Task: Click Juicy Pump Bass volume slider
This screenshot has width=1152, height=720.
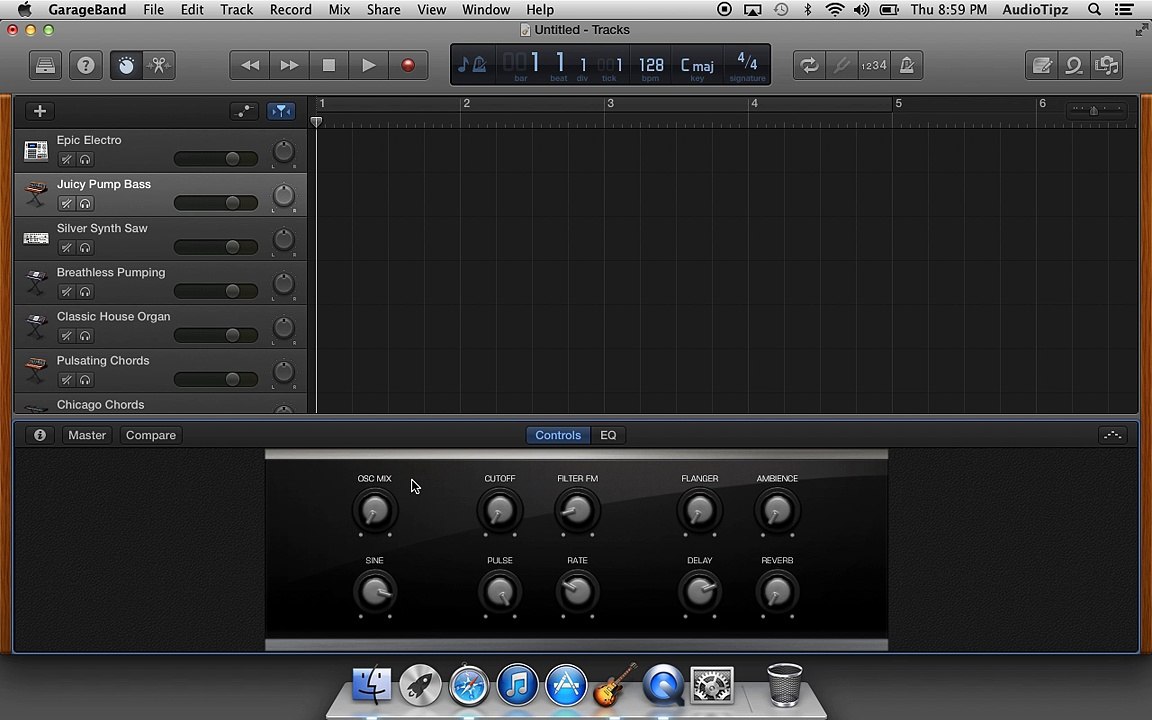Action: click(216, 203)
